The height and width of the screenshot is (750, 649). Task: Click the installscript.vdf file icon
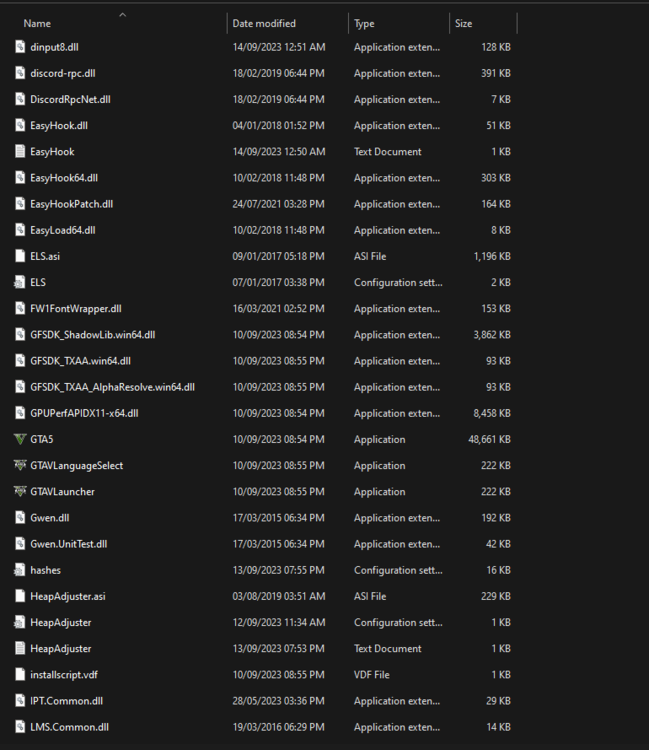point(20,674)
